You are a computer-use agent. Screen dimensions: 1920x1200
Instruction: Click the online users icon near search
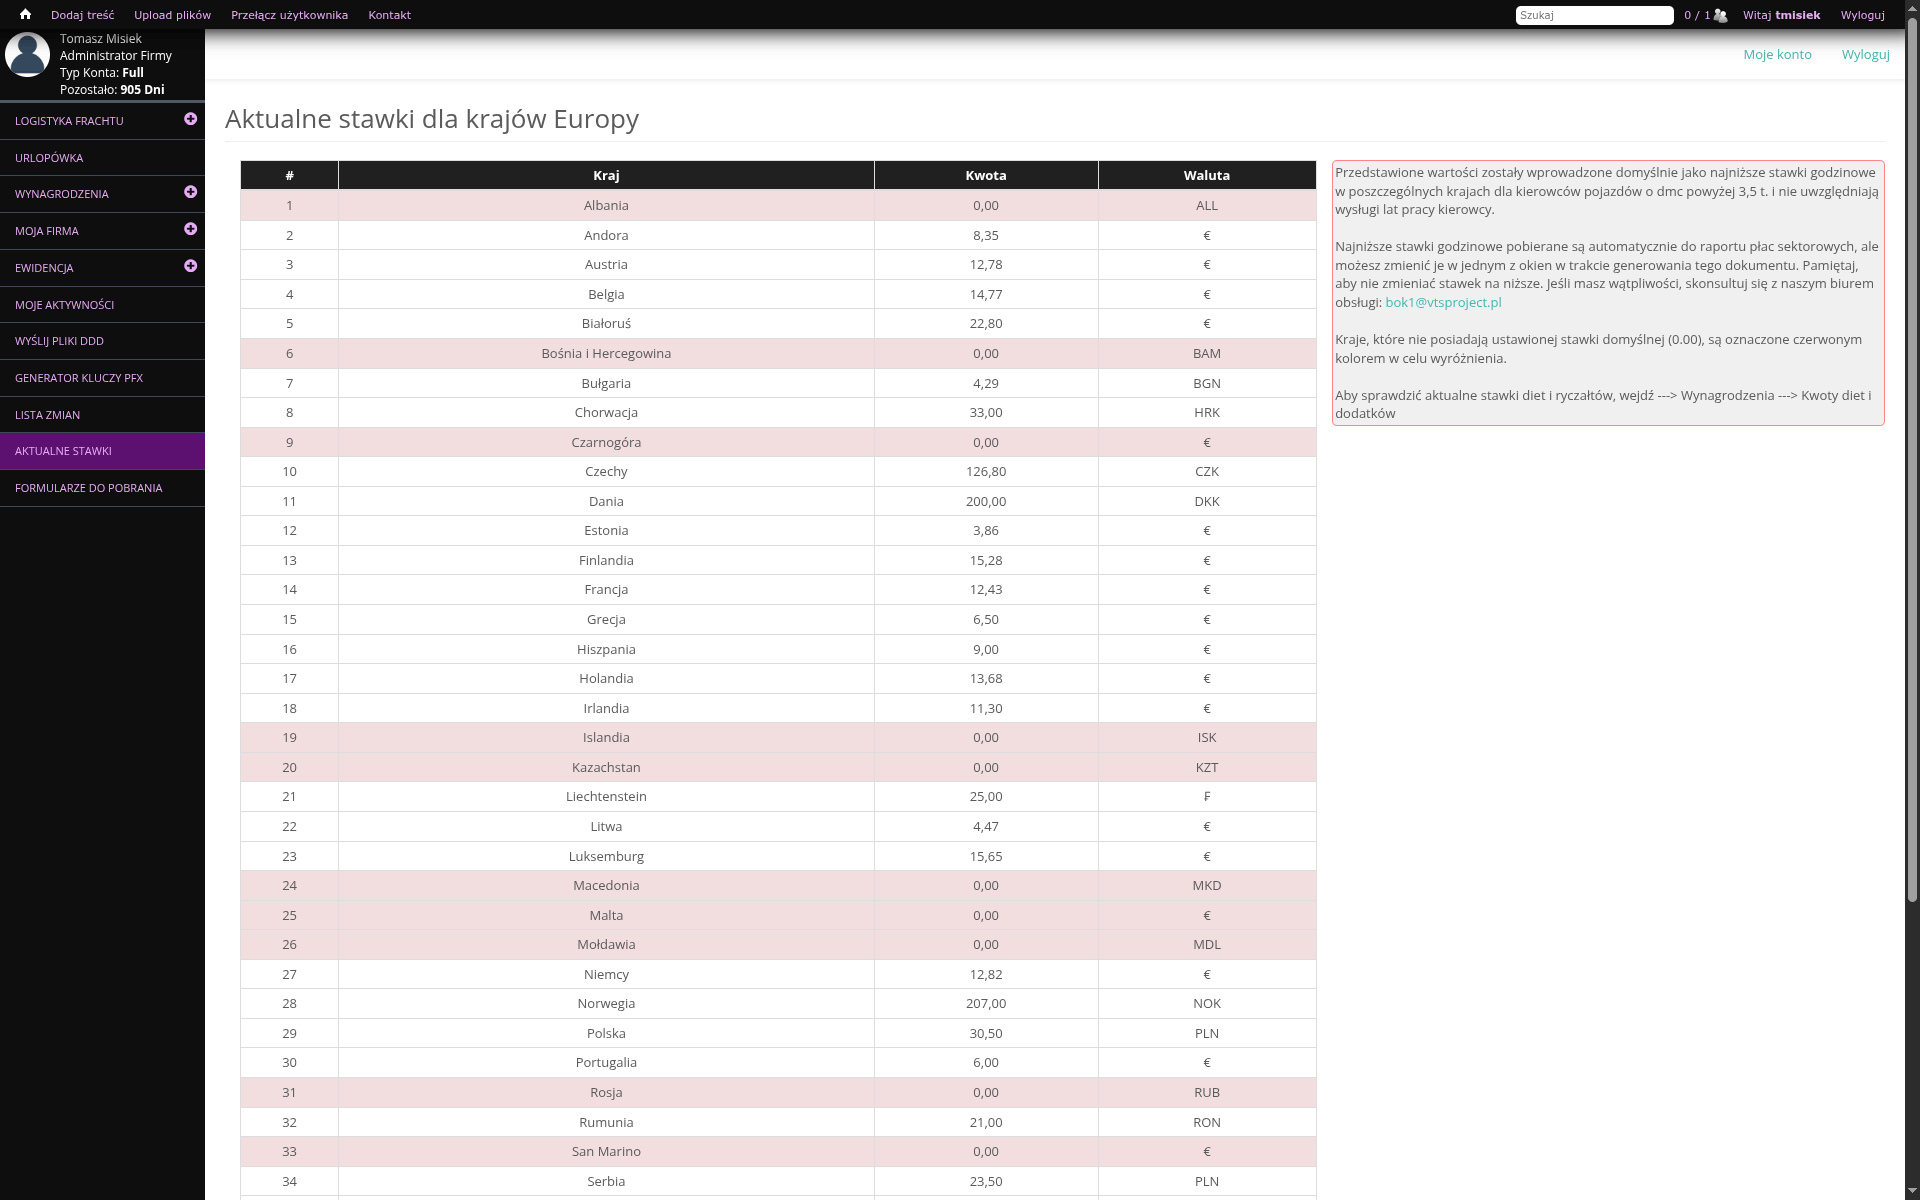tap(1720, 15)
